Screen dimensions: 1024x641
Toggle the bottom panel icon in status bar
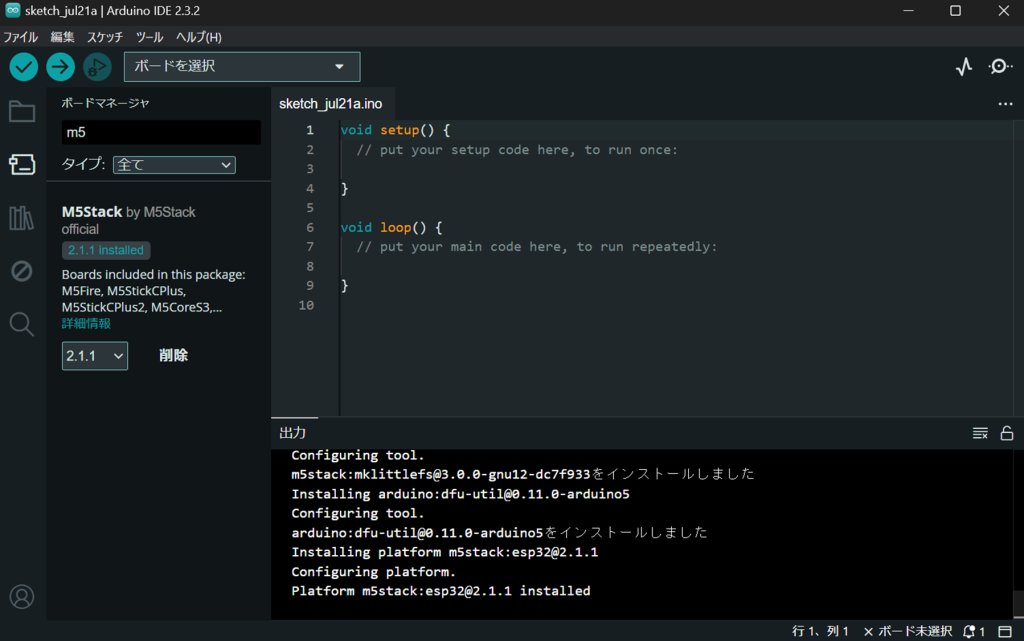coord(1005,631)
